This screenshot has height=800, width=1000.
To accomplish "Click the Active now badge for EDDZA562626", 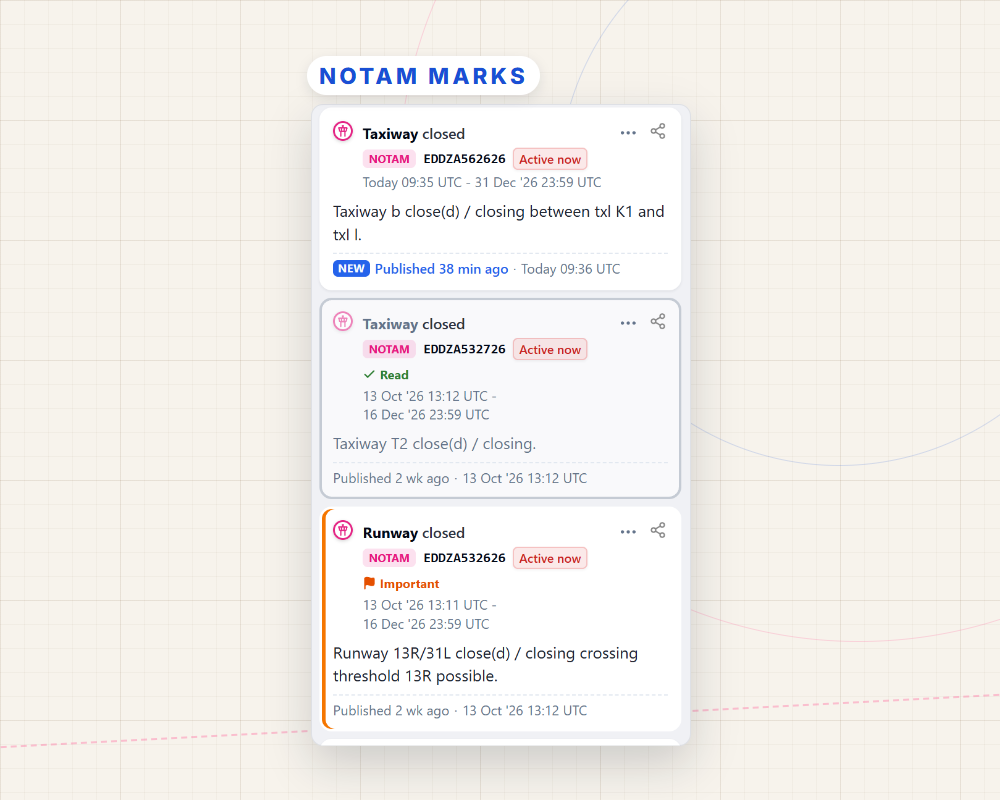I will pos(550,159).
